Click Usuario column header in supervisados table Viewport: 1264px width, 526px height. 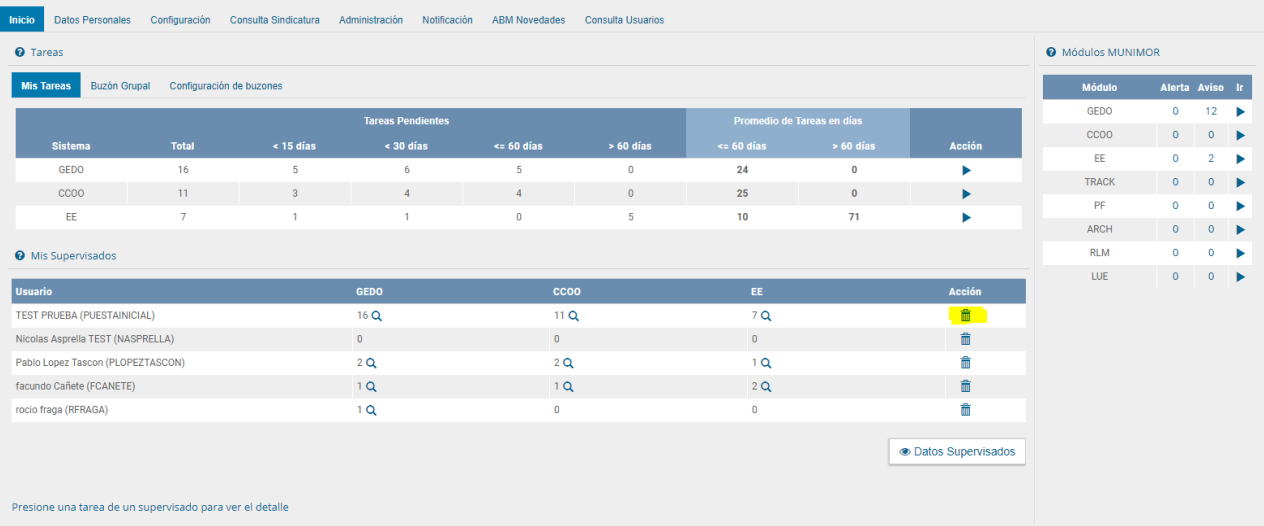click(x=34, y=292)
